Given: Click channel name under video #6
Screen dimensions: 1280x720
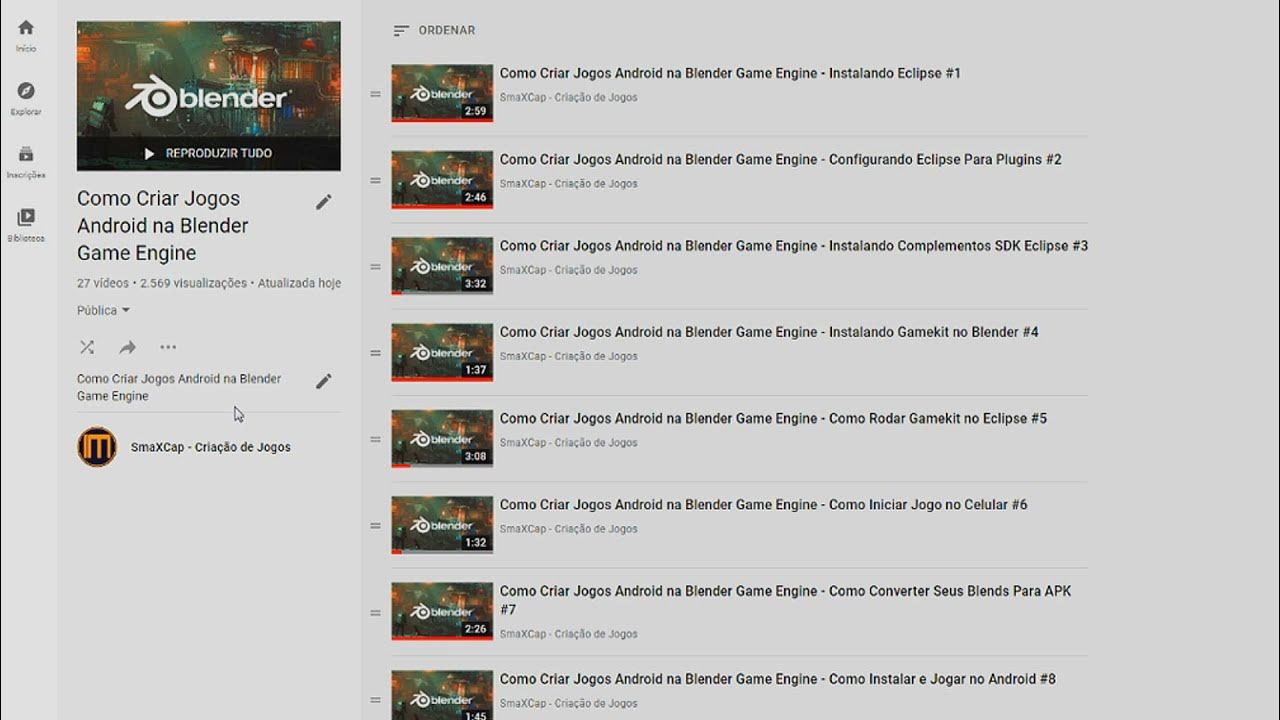Looking at the screenshot, I should coord(568,528).
